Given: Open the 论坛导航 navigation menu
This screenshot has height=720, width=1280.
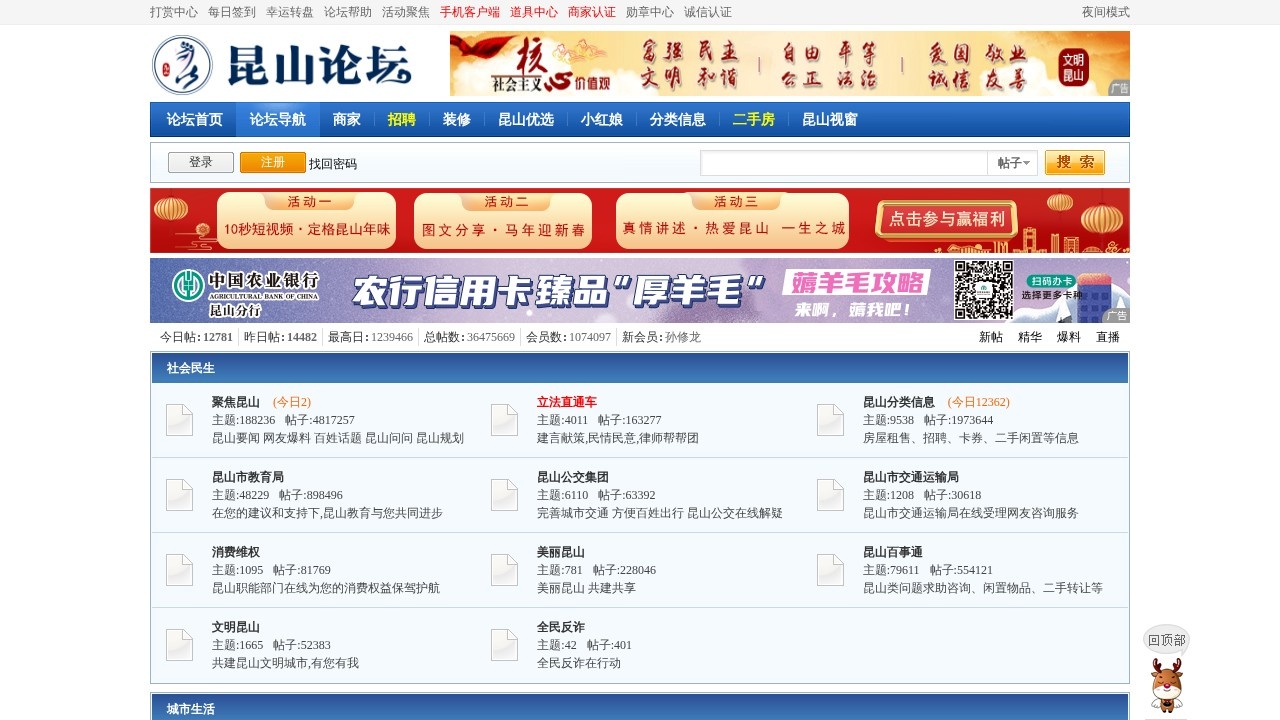Looking at the screenshot, I should [x=278, y=120].
